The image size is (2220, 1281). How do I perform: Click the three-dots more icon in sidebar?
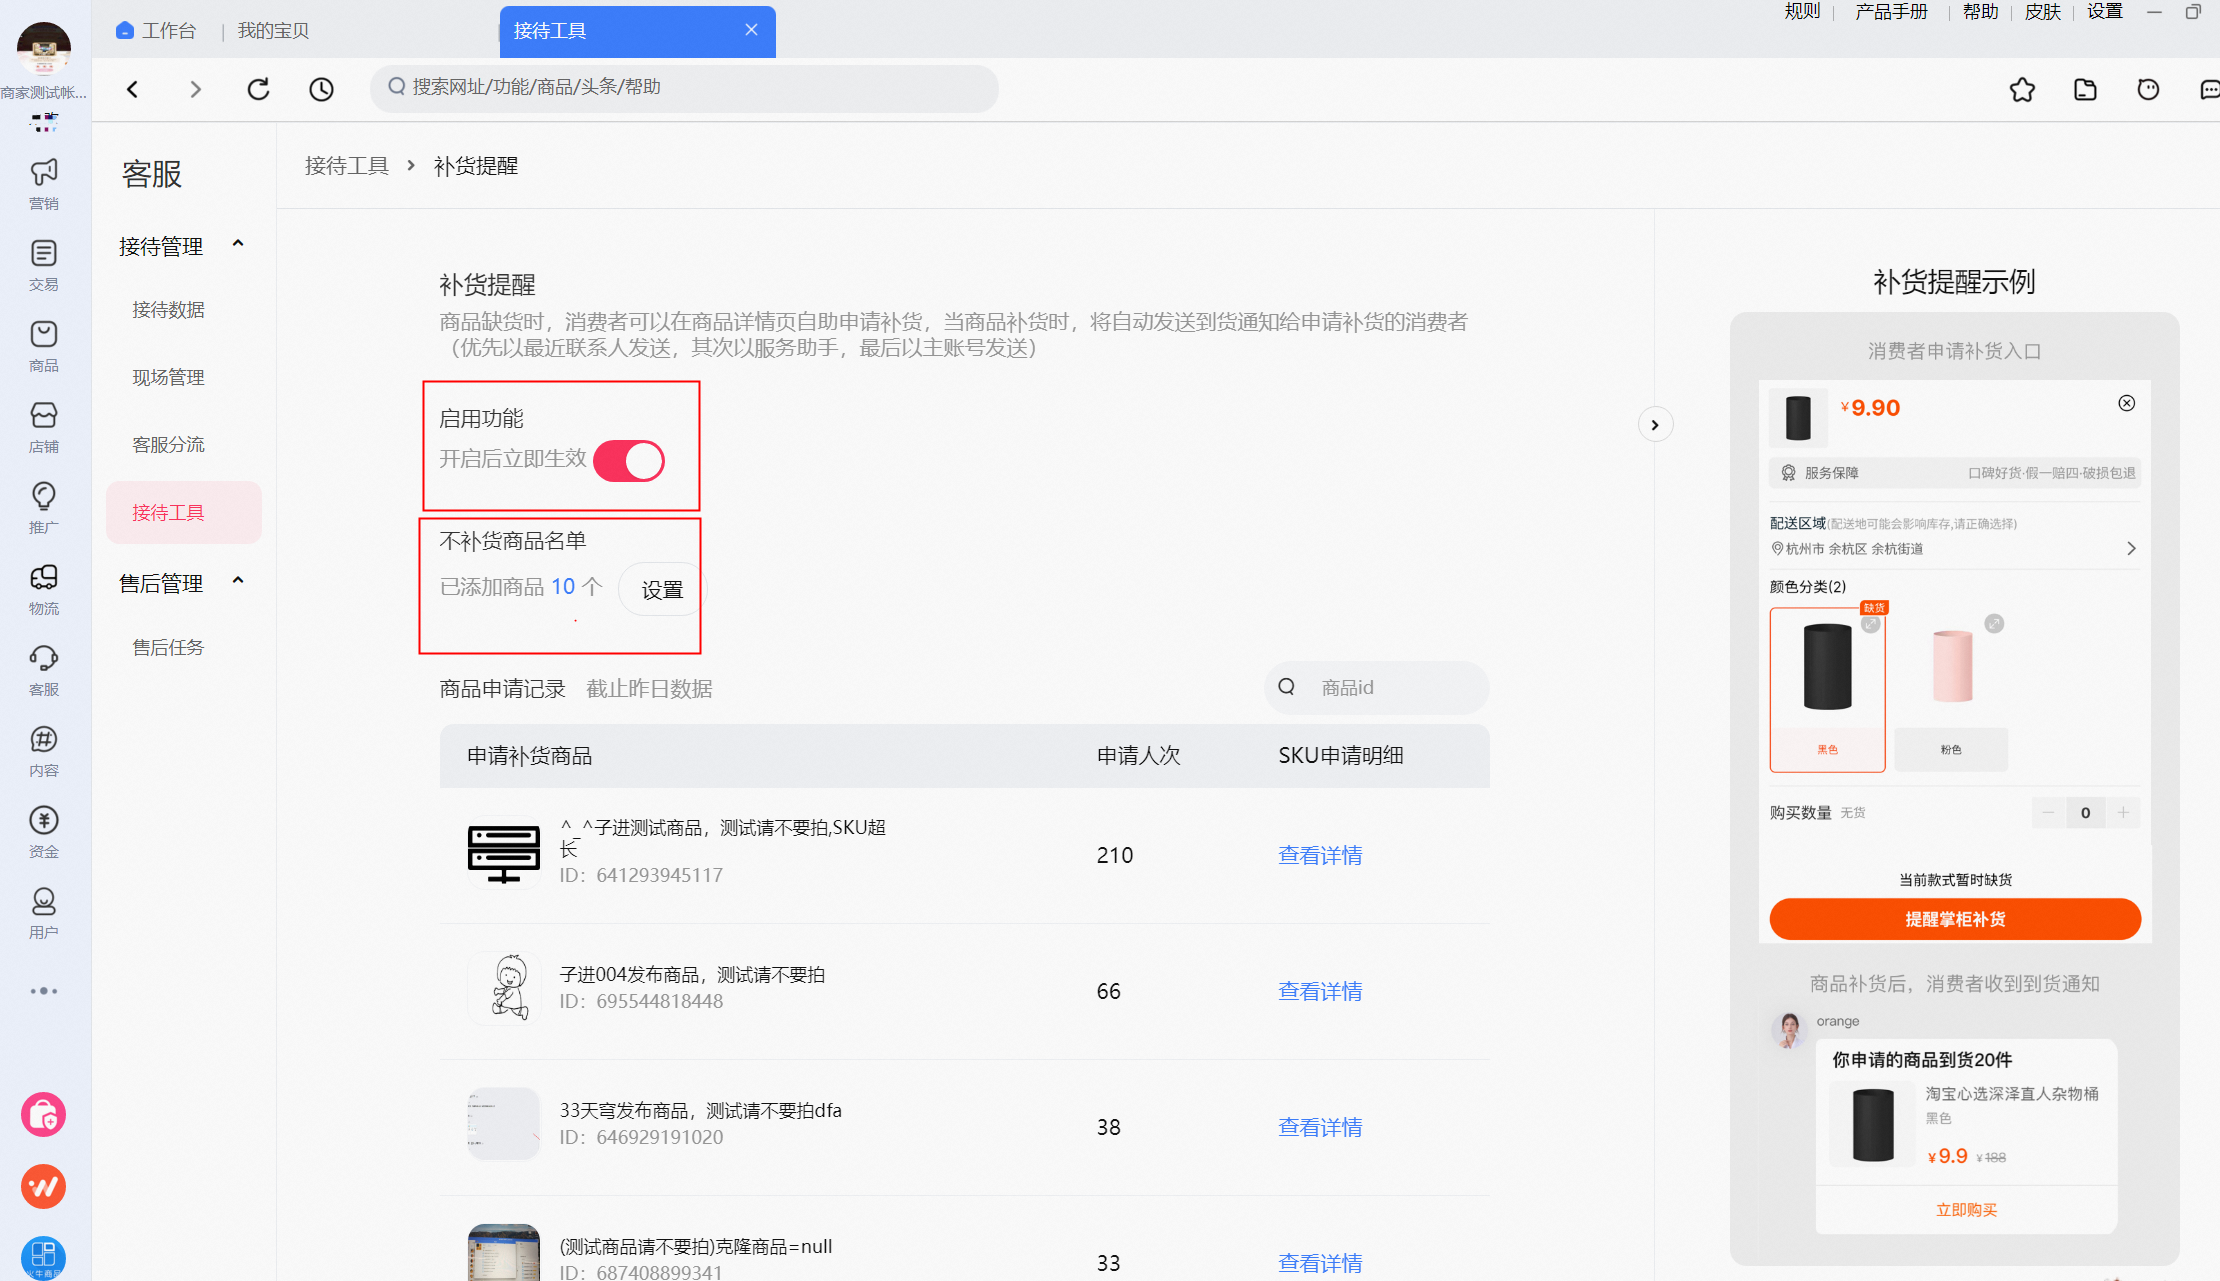pyautogui.click(x=44, y=991)
